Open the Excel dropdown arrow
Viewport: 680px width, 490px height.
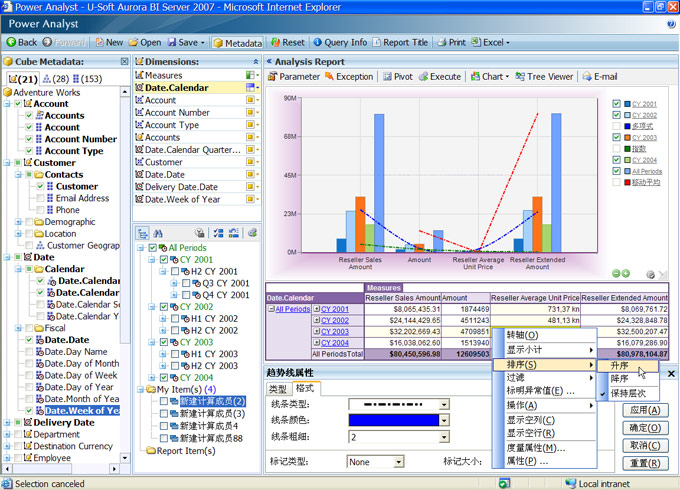(507, 43)
